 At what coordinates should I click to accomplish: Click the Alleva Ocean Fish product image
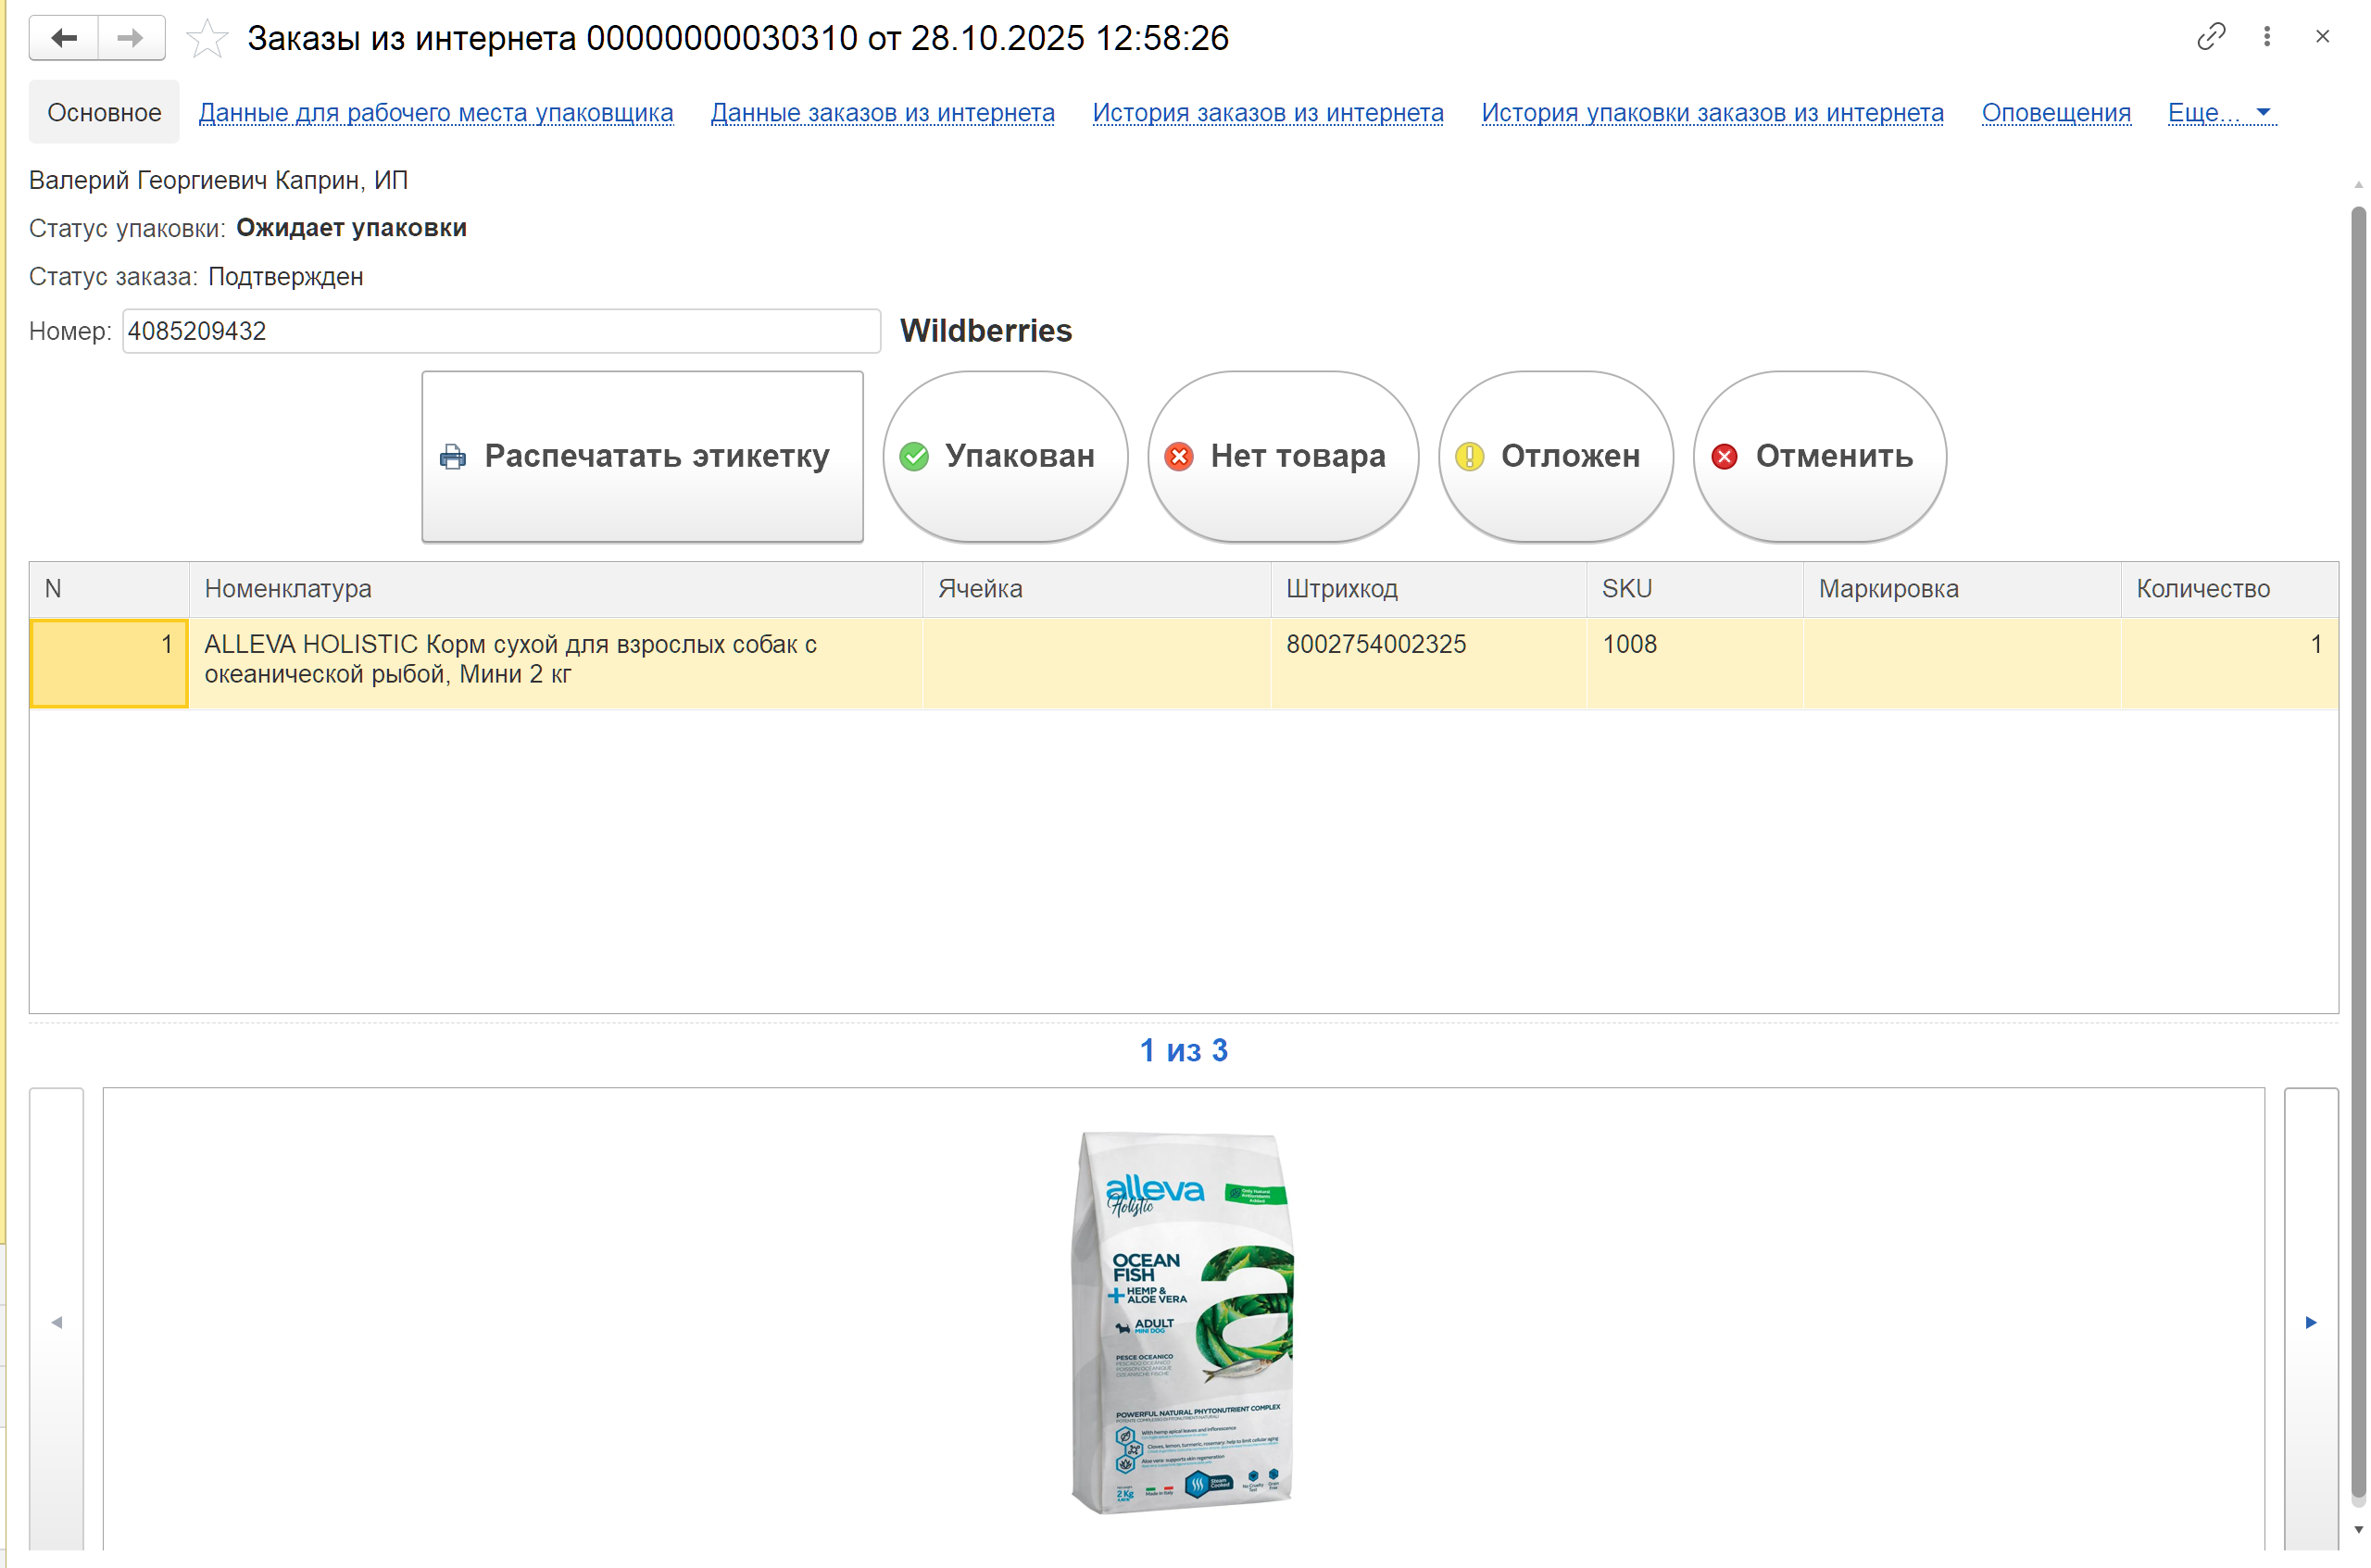(x=1182, y=1323)
